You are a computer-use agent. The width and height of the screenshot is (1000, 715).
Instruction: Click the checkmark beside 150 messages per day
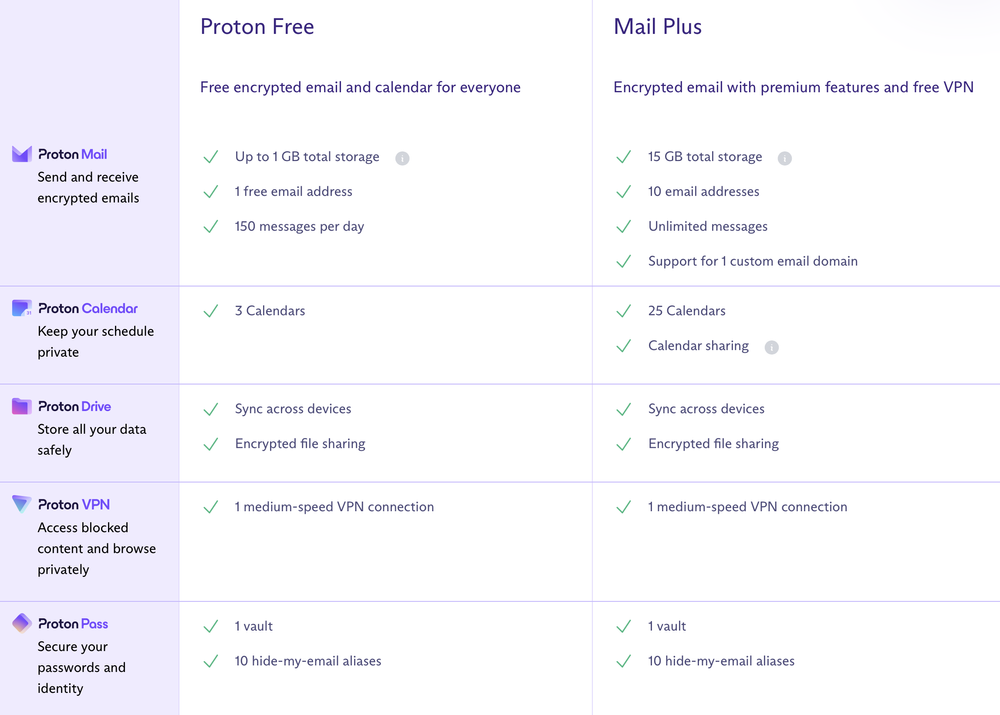coord(210,226)
